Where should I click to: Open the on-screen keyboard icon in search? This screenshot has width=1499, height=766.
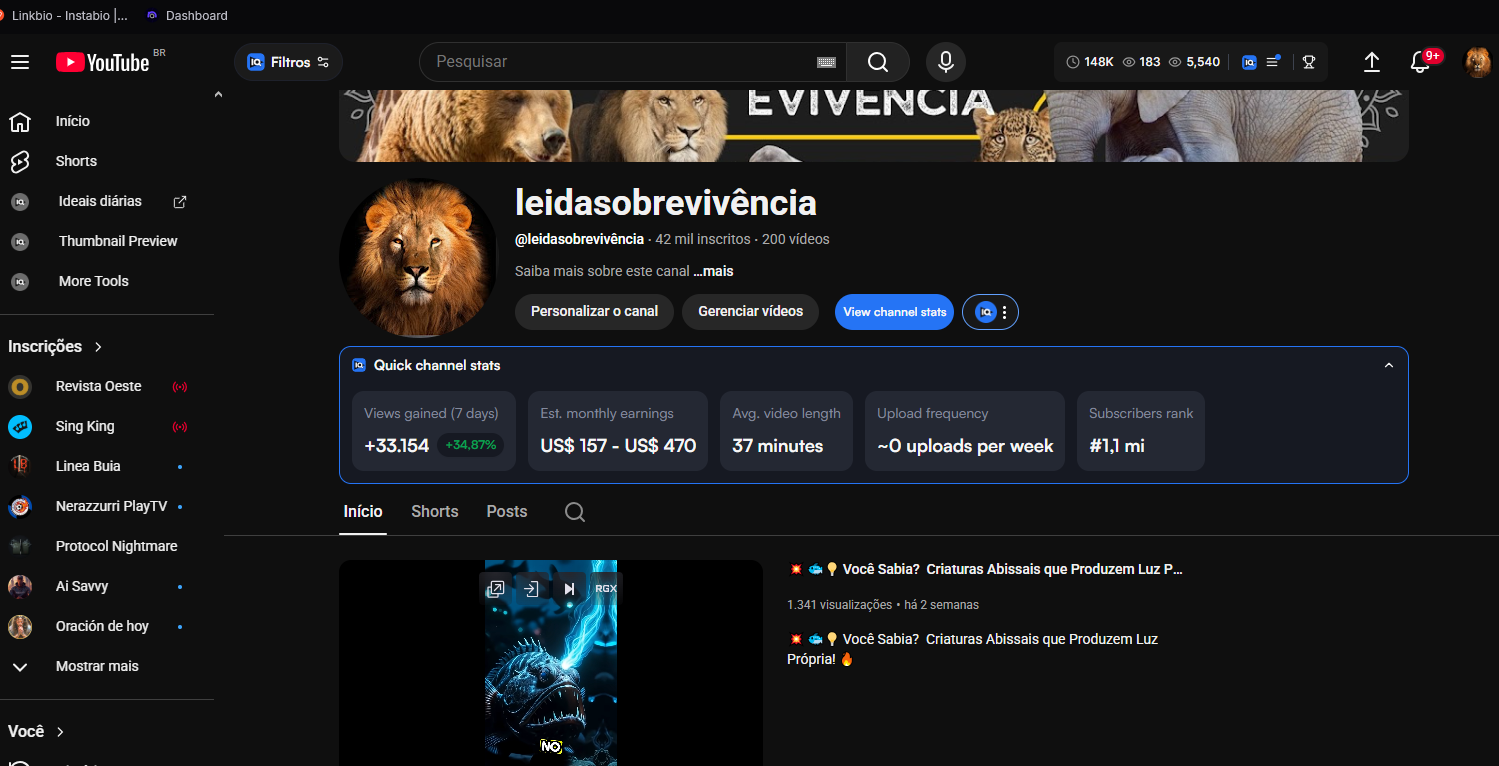point(826,62)
